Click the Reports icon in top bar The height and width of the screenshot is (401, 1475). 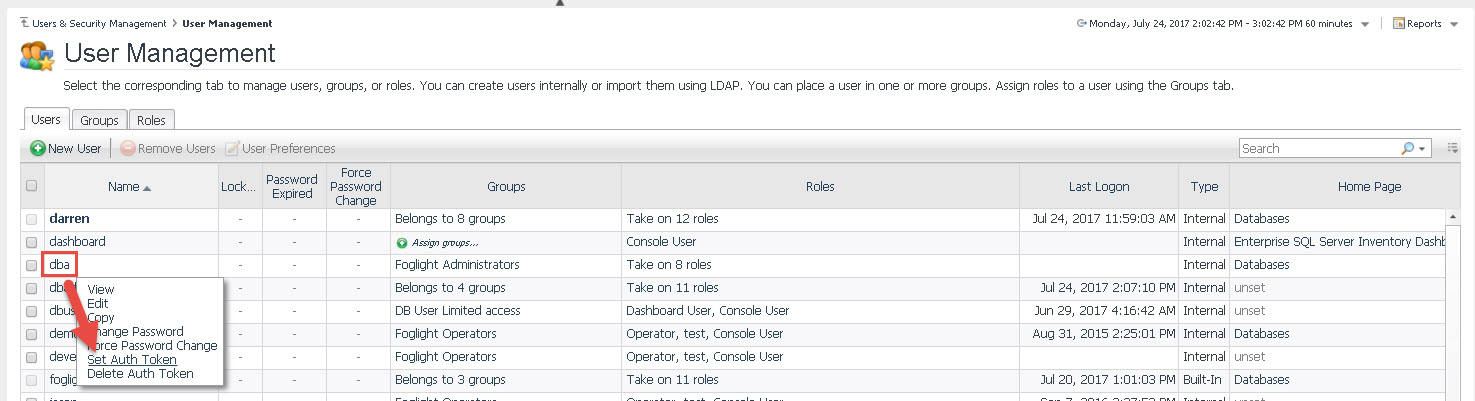pos(1399,23)
